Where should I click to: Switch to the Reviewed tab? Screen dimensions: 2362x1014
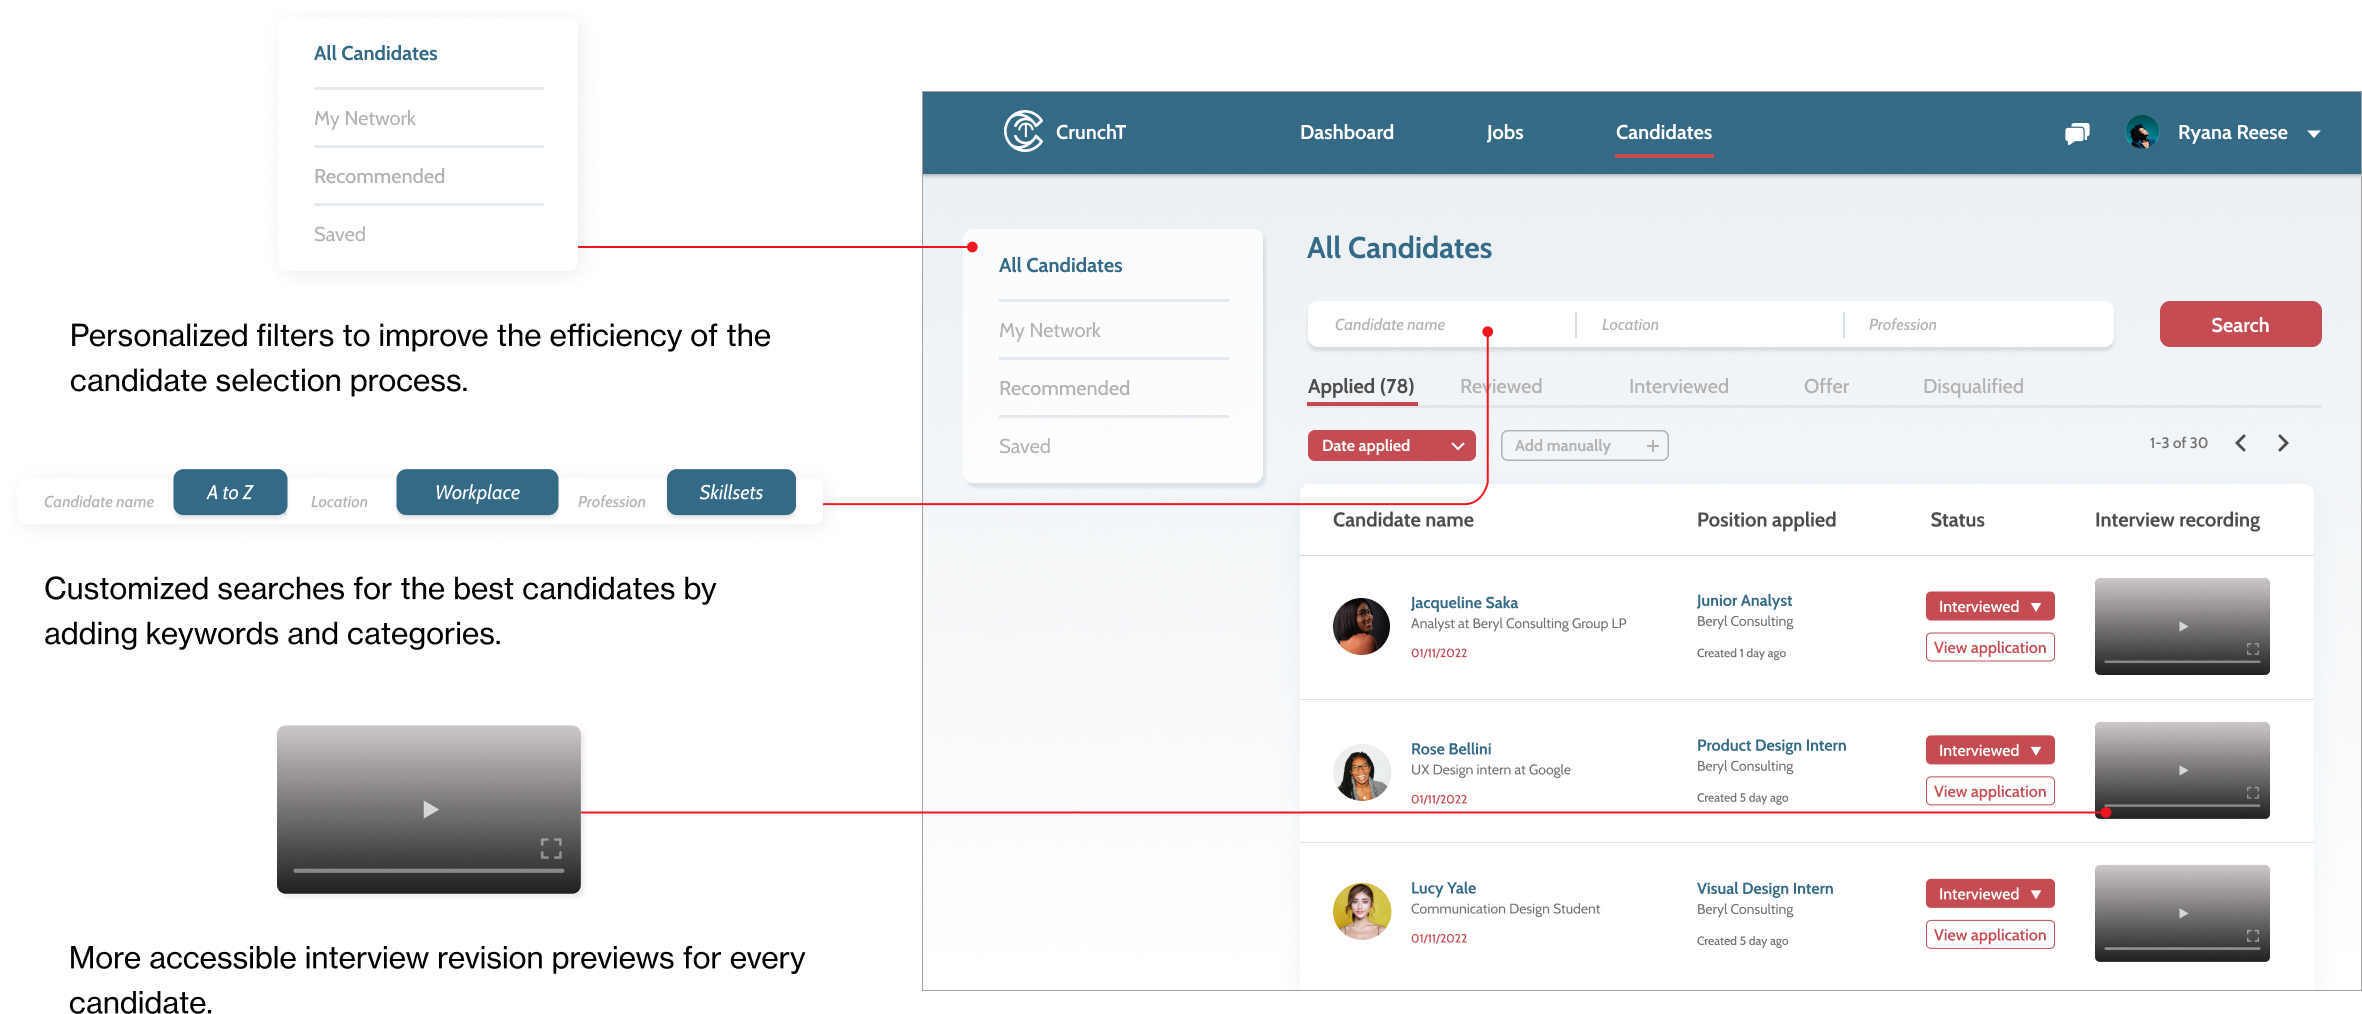(1501, 386)
